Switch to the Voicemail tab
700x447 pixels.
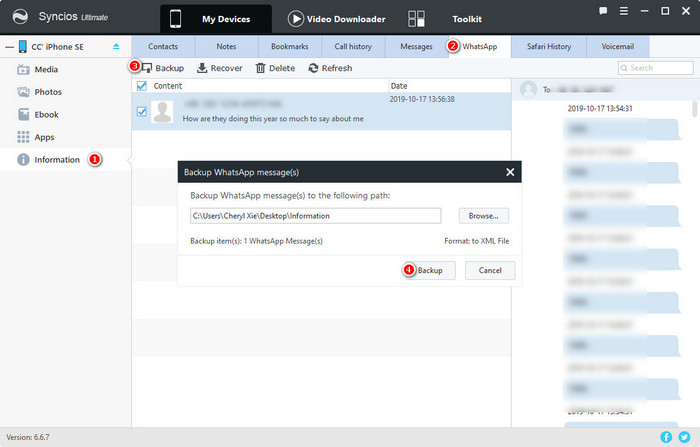coord(618,46)
